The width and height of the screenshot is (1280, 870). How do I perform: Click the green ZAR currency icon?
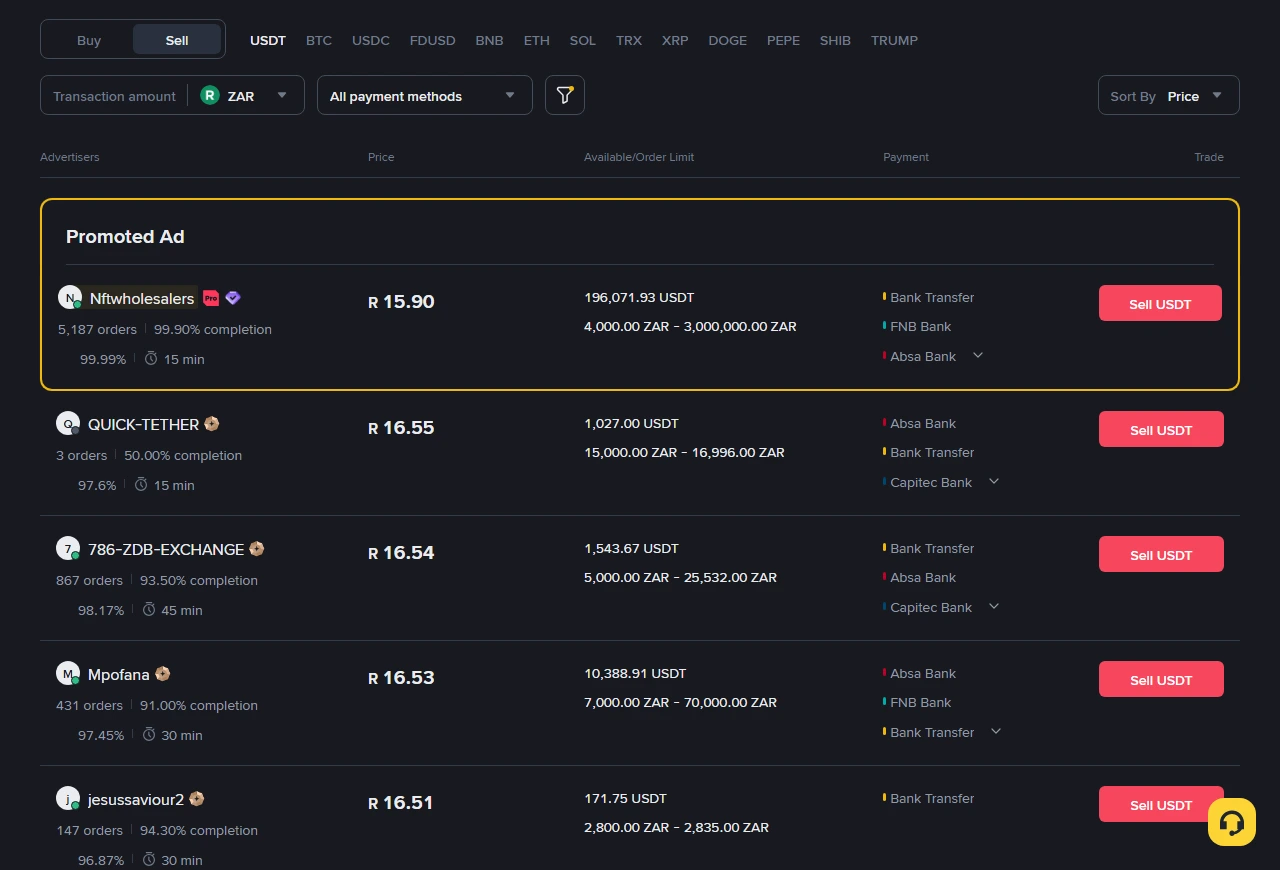coord(210,95)
